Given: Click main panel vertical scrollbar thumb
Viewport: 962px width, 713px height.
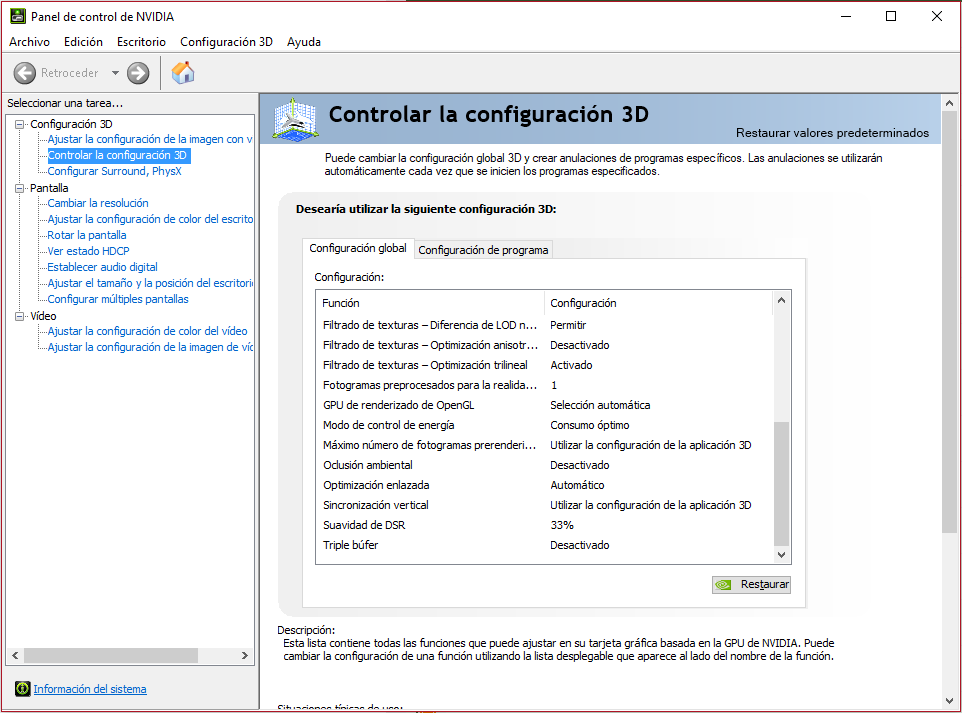Looking at the screenshot, I should [949, 323].
